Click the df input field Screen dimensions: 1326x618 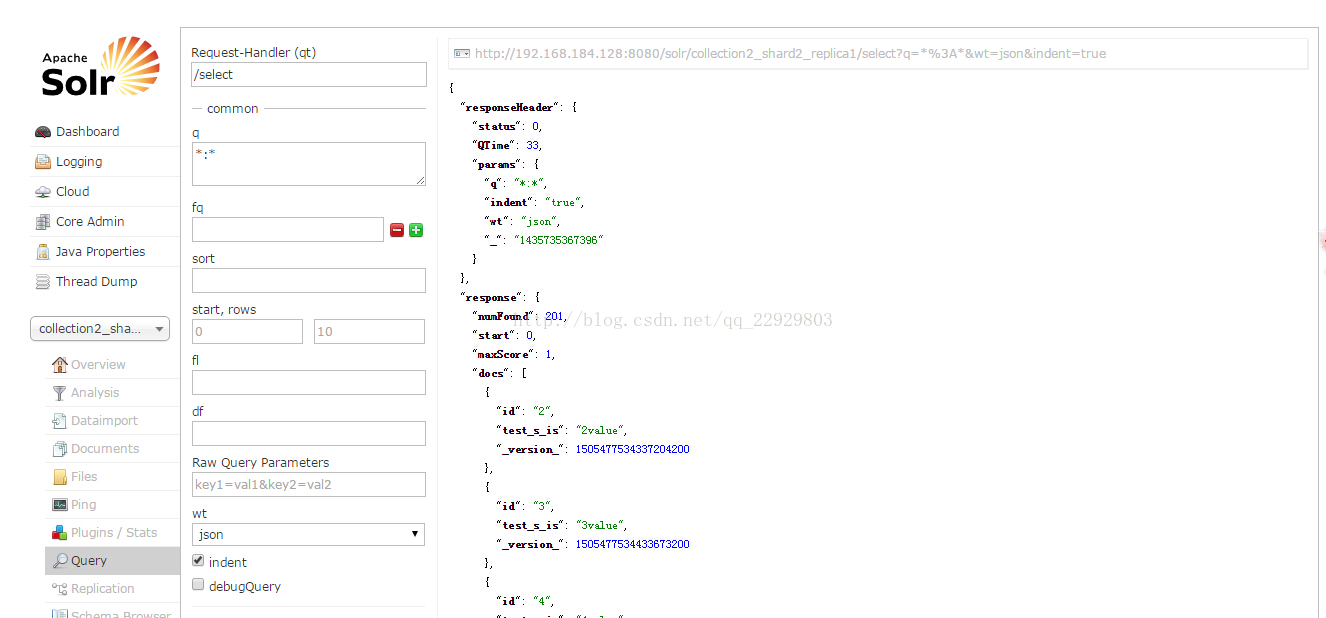pos(309,433)
